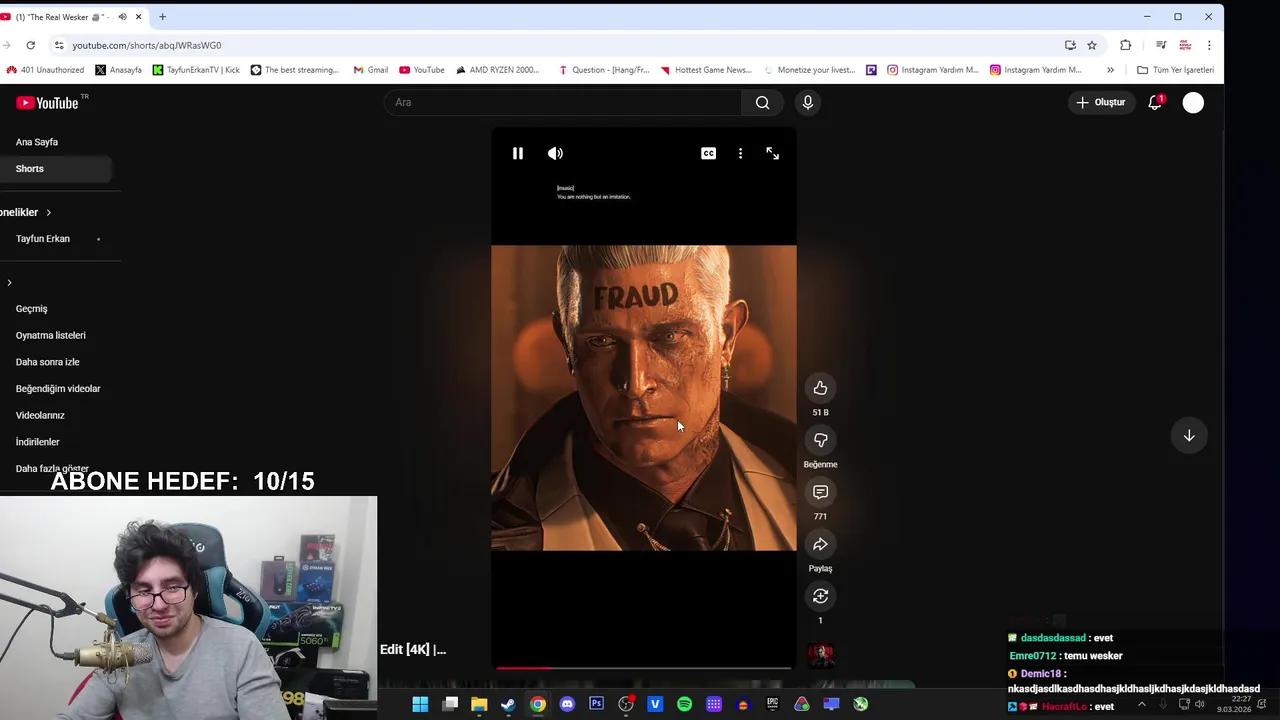Open the comments showing 771 comments
Image resolution: width=1280 pixels, height=720 pixels.
[x=820, y=492]
